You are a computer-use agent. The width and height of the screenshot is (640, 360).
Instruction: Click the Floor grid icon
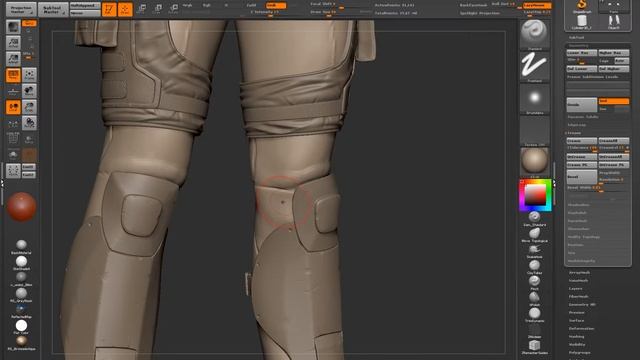point(13,91)
